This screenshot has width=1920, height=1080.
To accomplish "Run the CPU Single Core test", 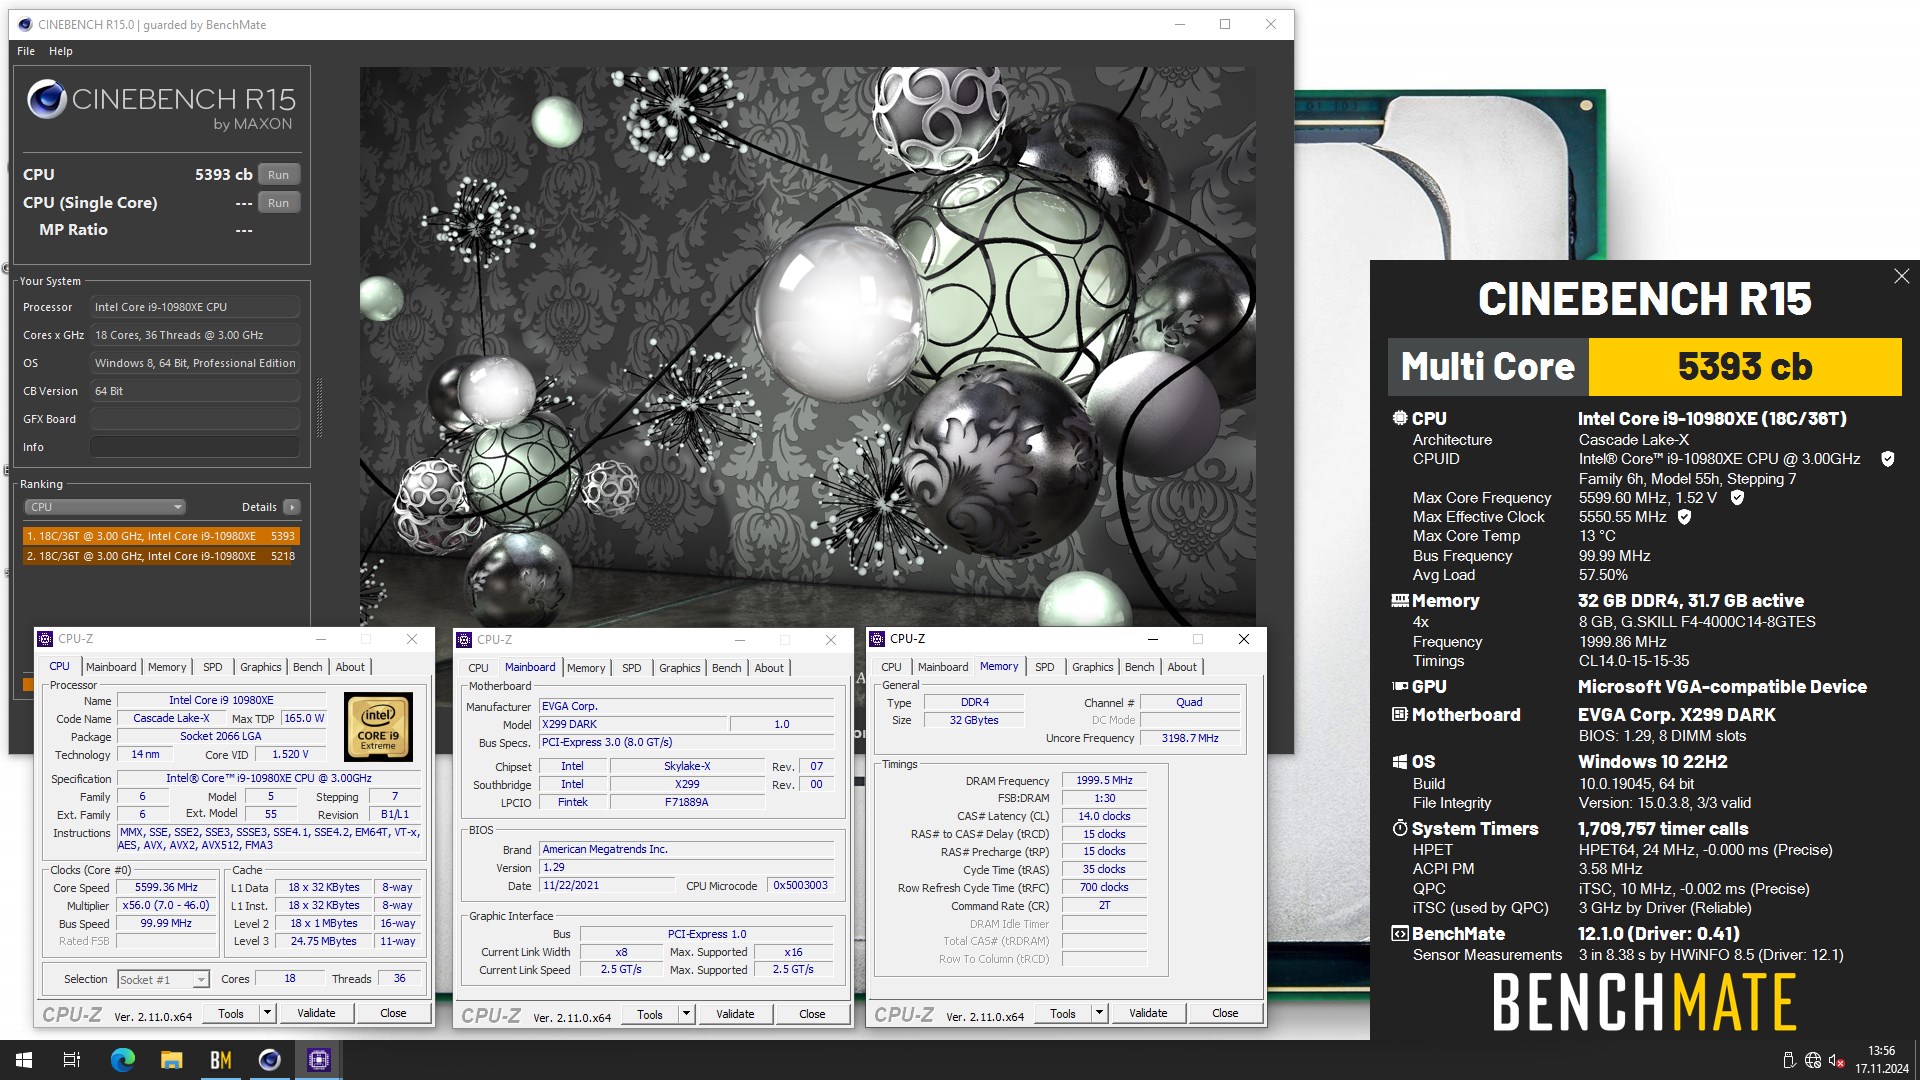I will click(x=279, y=203).
